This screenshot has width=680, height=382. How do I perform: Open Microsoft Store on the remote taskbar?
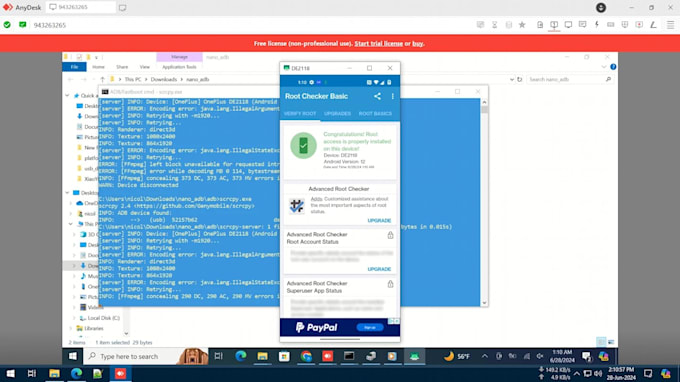tap(284, 356)
